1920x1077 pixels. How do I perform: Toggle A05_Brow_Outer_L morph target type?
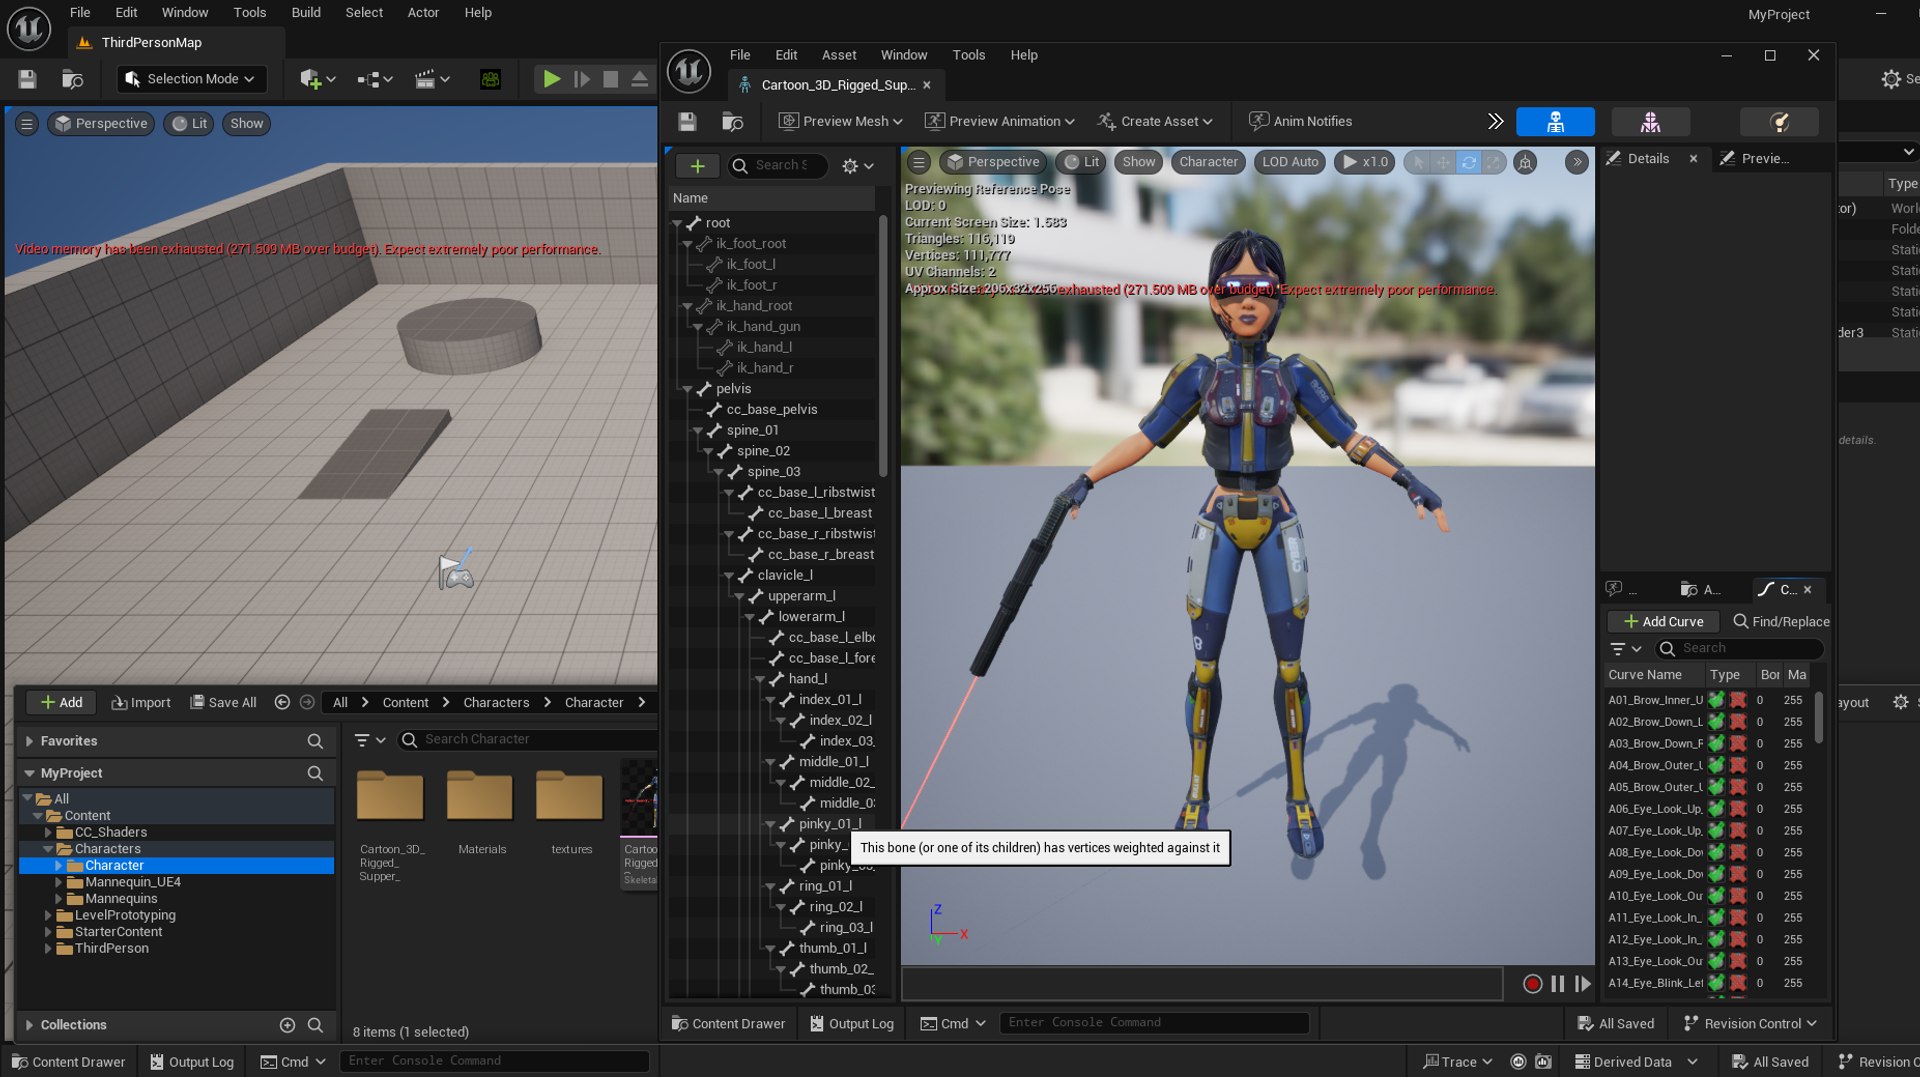pyautogui.click(x=1716, y=787)
